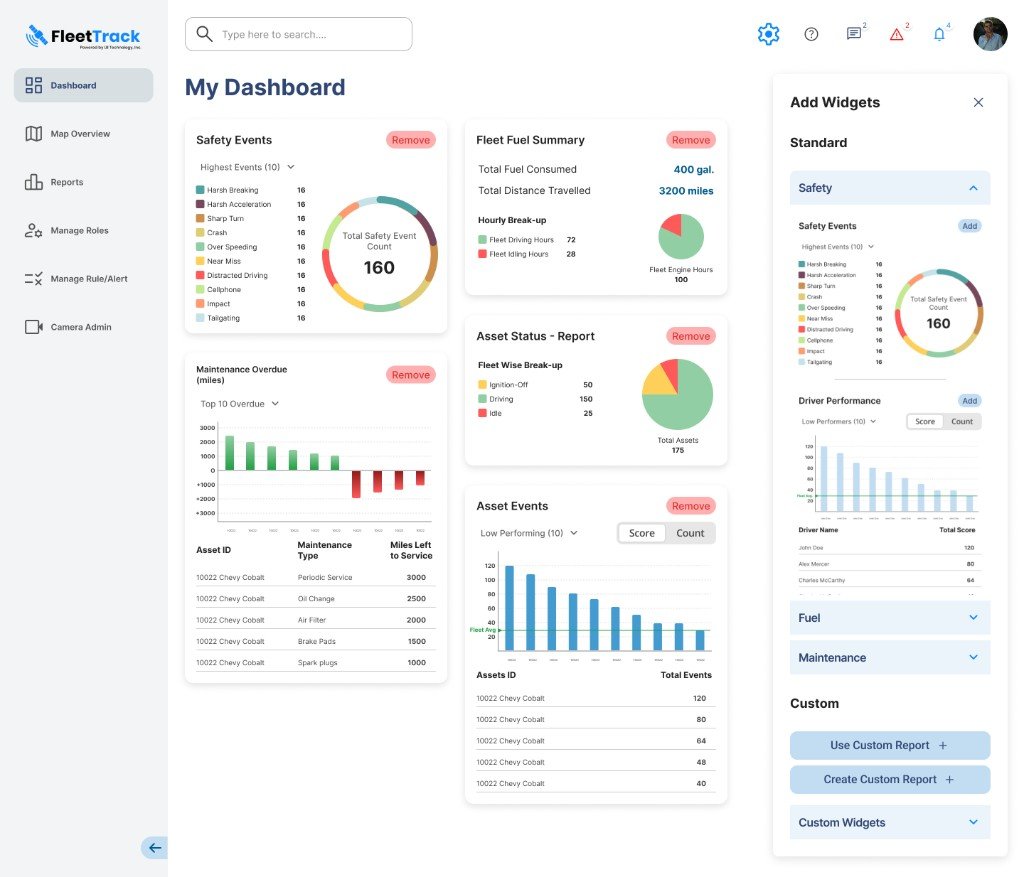Expand the Maintenance section

tap(889, 658)
